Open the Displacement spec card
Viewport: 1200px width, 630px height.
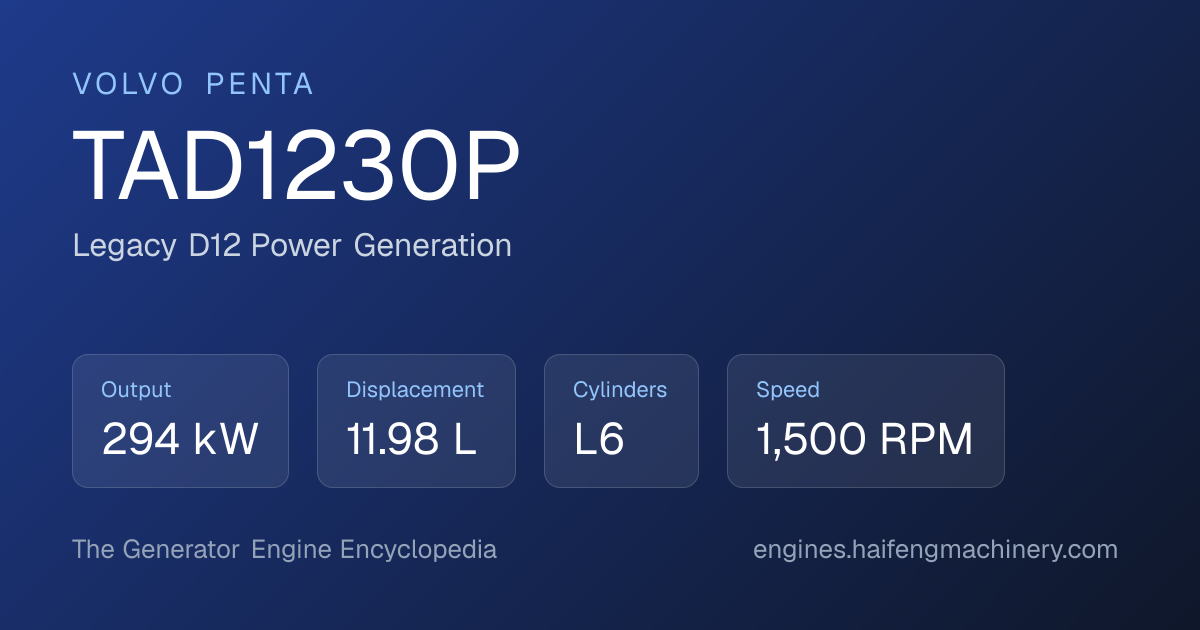416,421
